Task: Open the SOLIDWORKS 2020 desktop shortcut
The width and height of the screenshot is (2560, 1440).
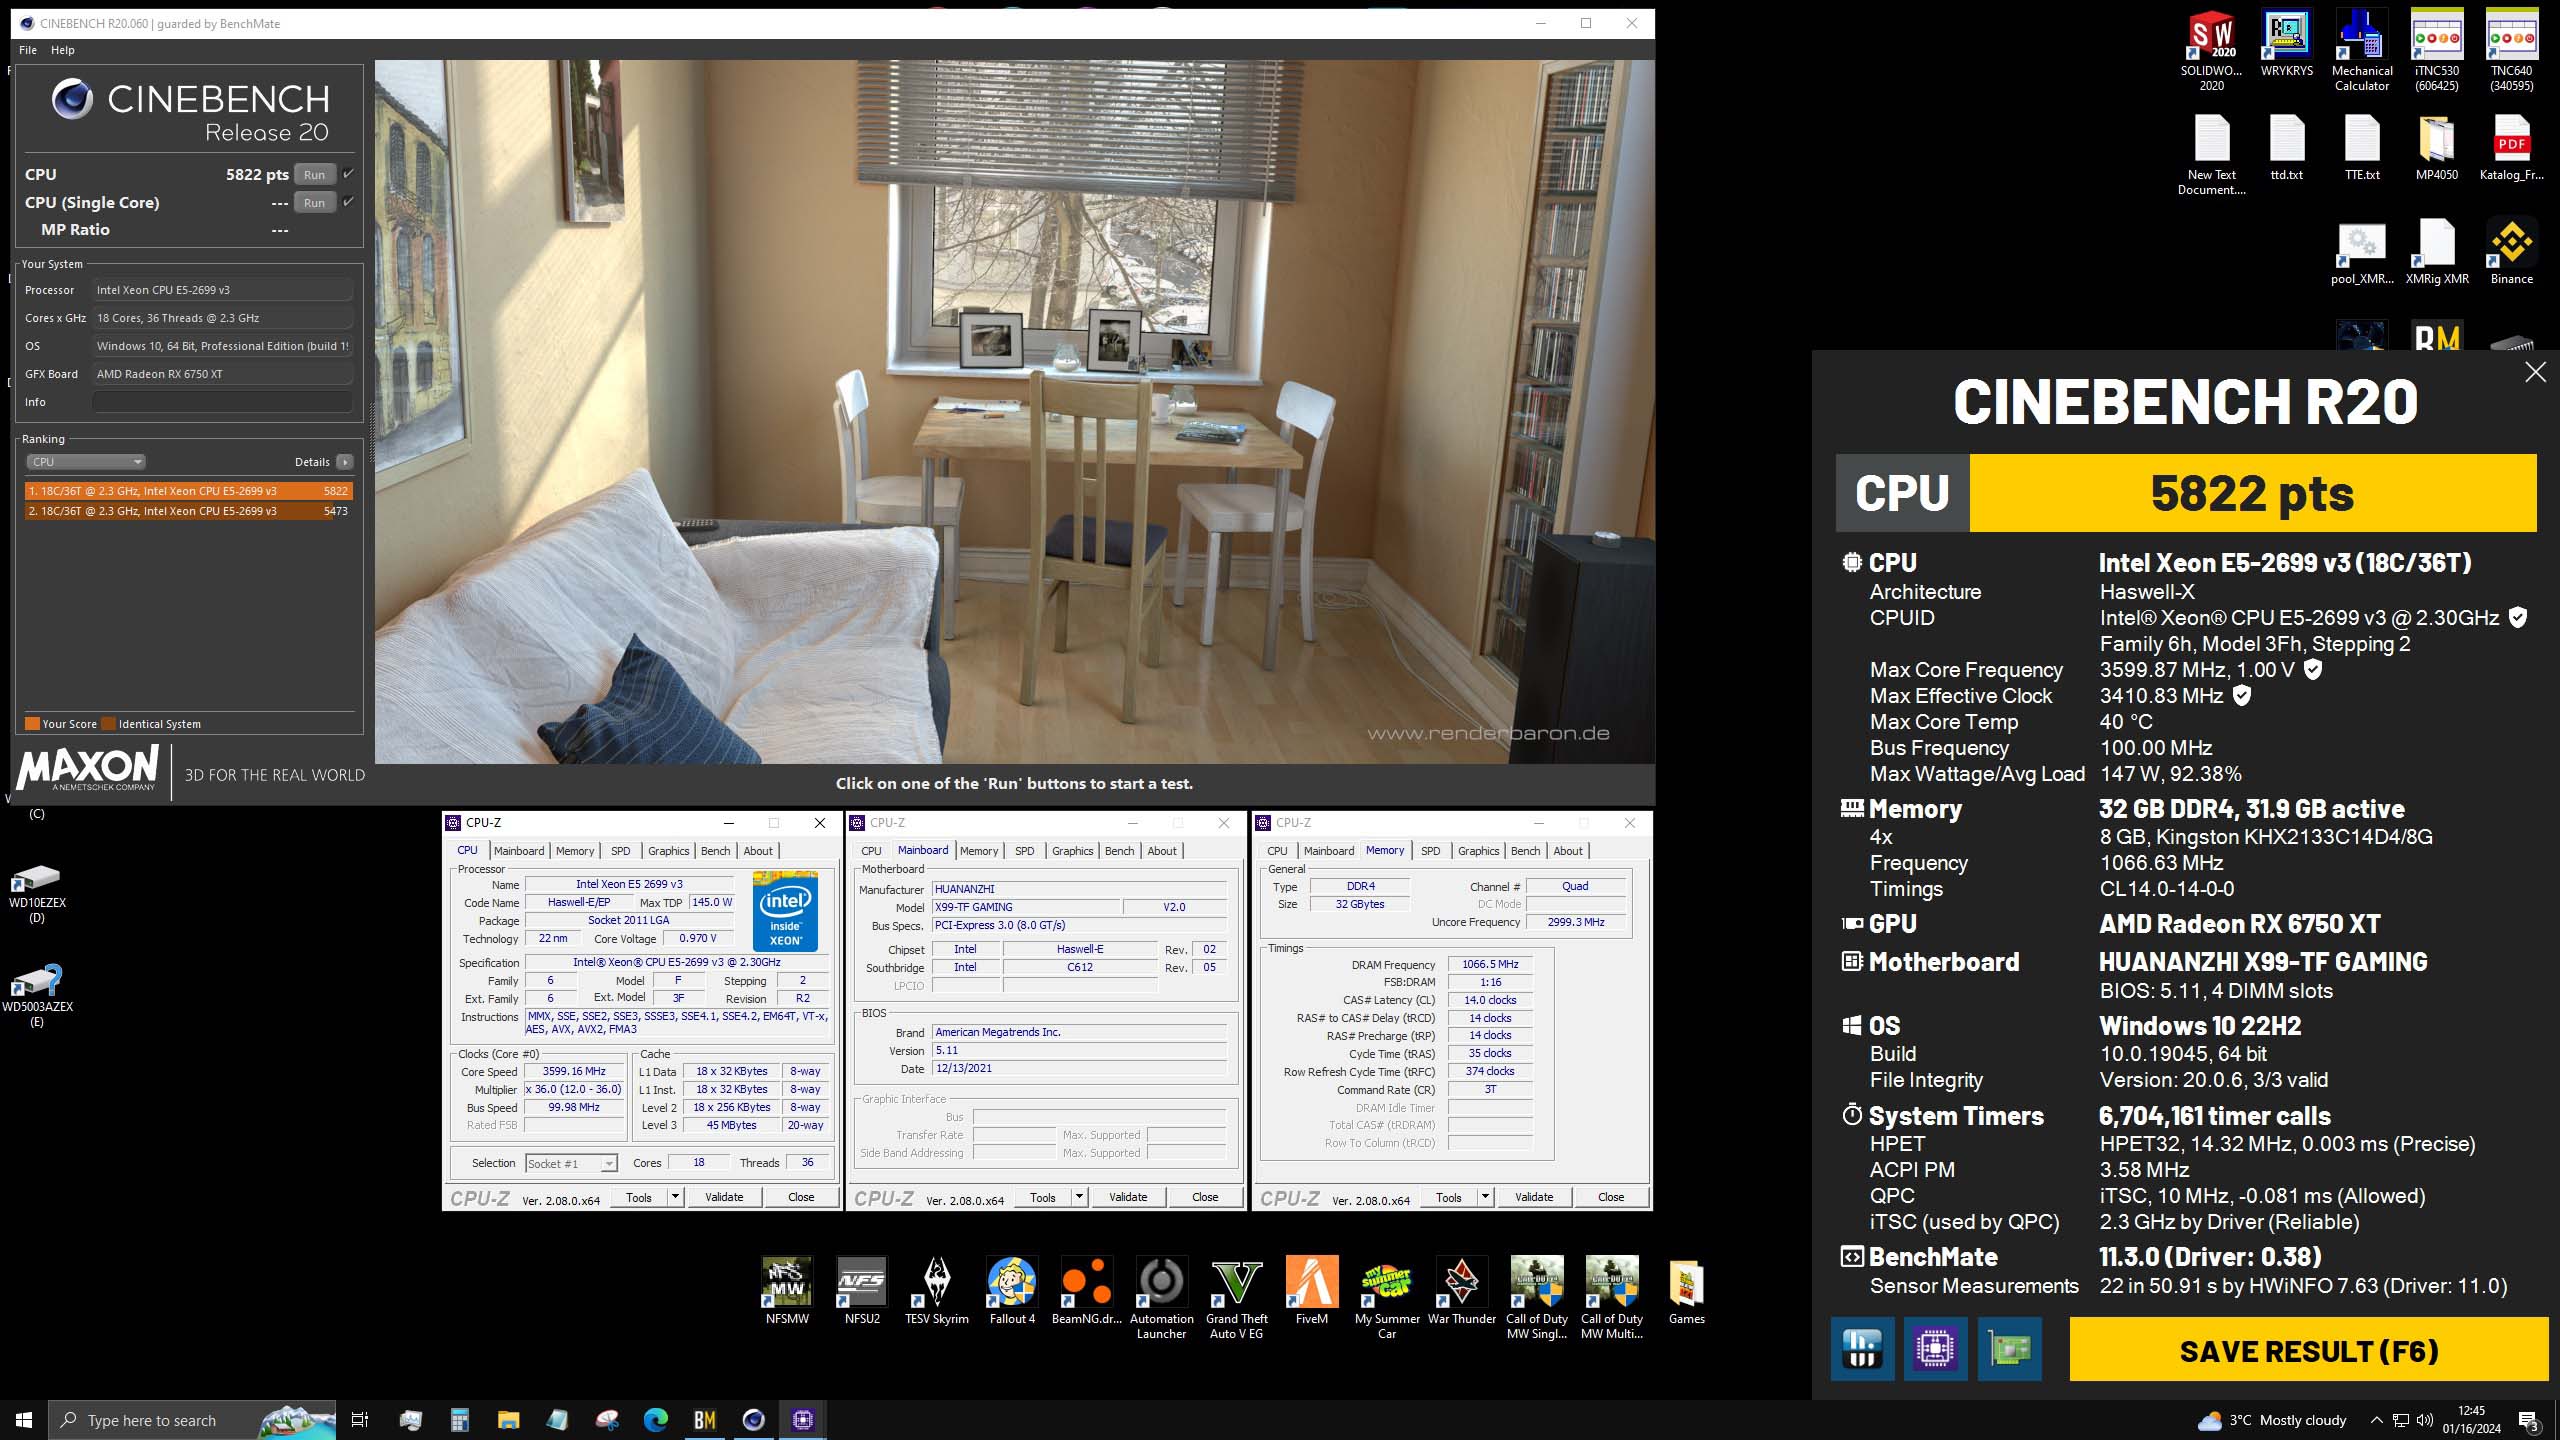Action: 2211,50
